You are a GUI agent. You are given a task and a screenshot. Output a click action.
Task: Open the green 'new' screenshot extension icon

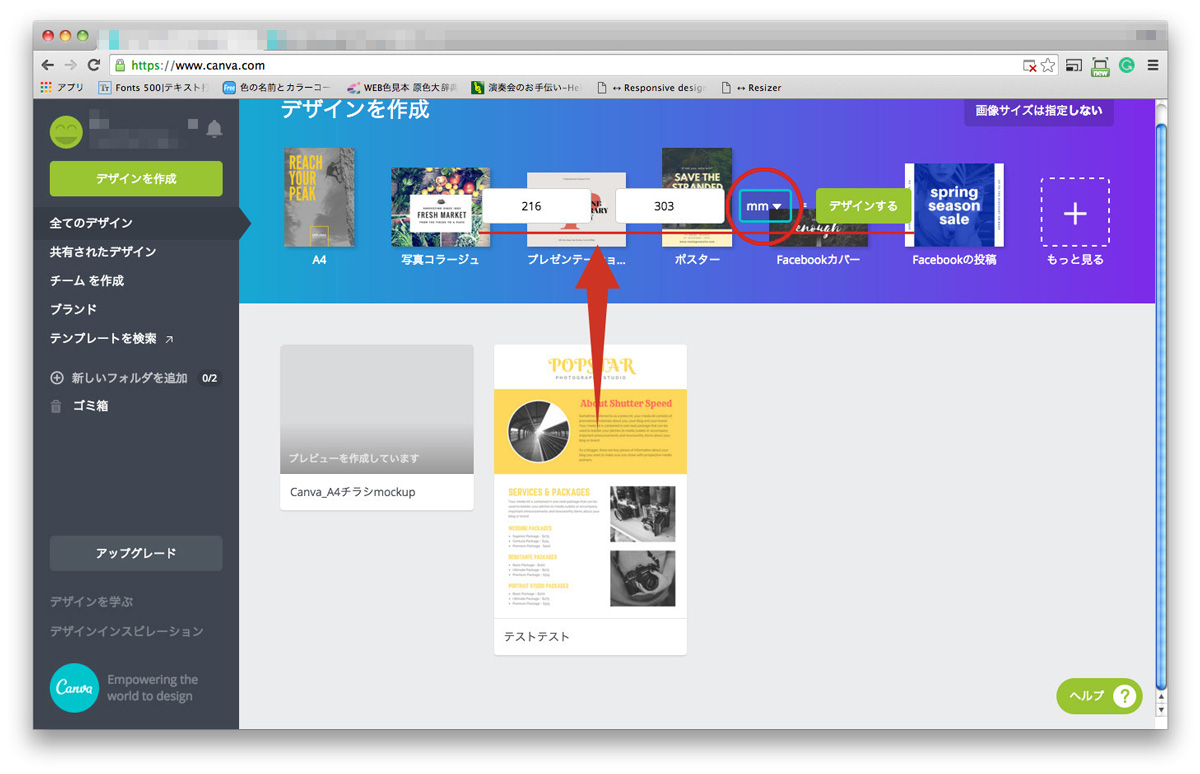click(x=1100, y=66)
